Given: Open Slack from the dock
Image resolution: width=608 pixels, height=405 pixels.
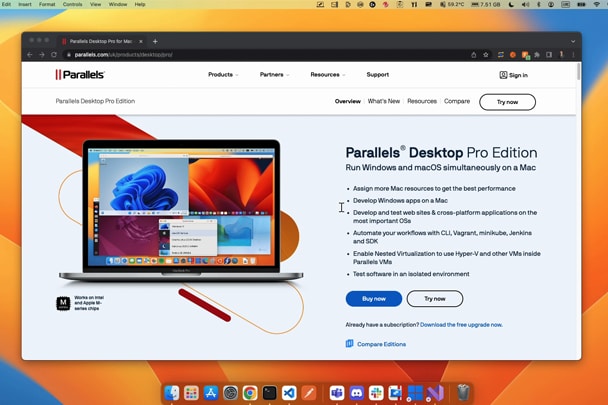Looking at the screenshot, I should [x=377, y=393].
